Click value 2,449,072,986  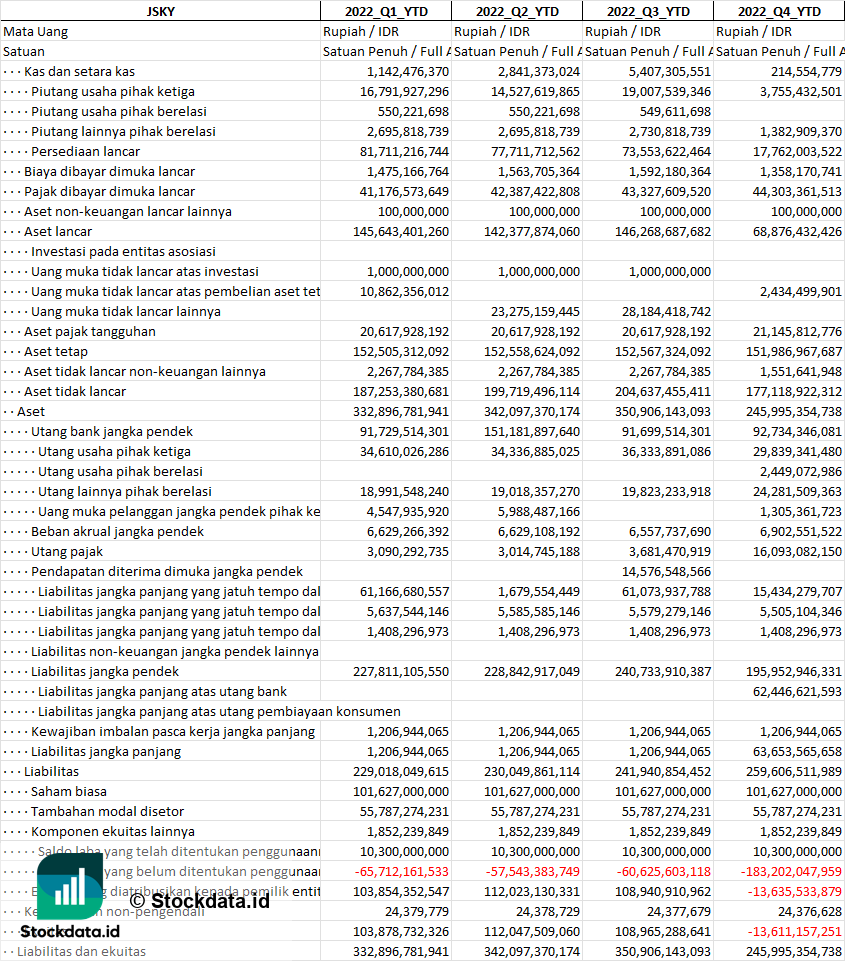801,471
